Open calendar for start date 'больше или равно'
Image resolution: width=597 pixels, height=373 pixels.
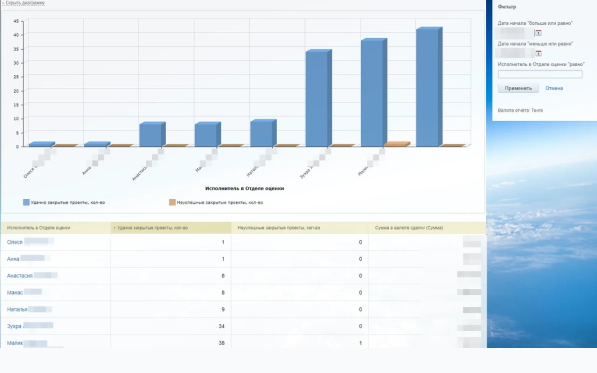(x=538, y=33)
